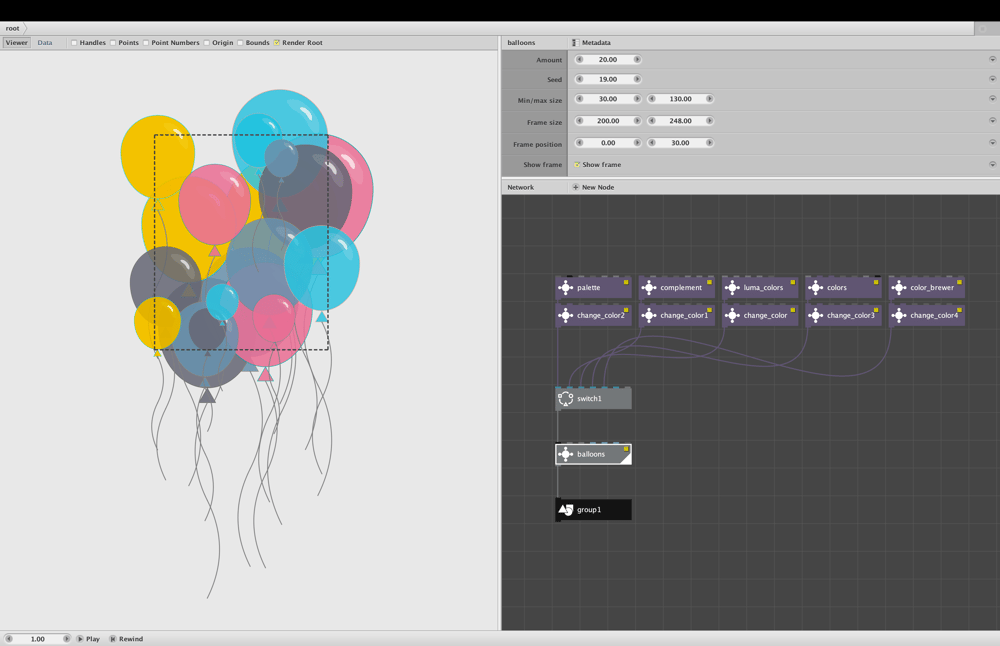Decrease the frame number stepper at bottom
Viewport: 1000px width, 646px height.
(9, 638)
